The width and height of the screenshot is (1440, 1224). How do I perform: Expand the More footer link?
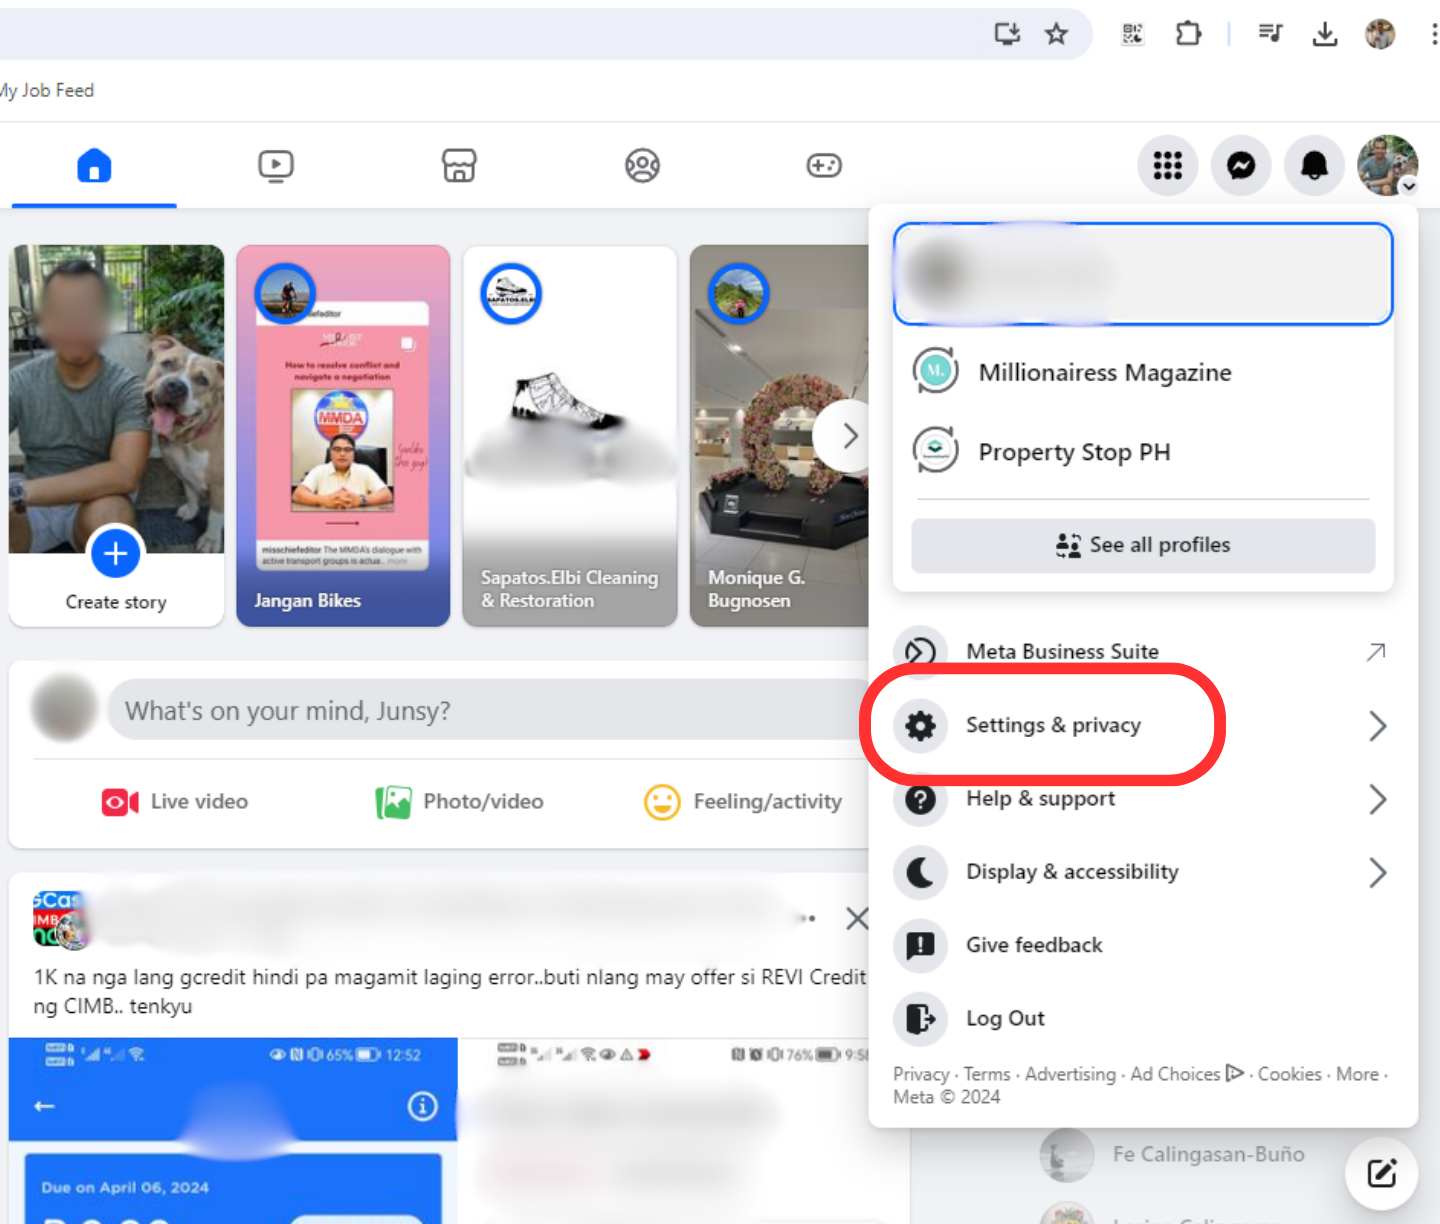pyautogui.click(x=1357, y=1074)
